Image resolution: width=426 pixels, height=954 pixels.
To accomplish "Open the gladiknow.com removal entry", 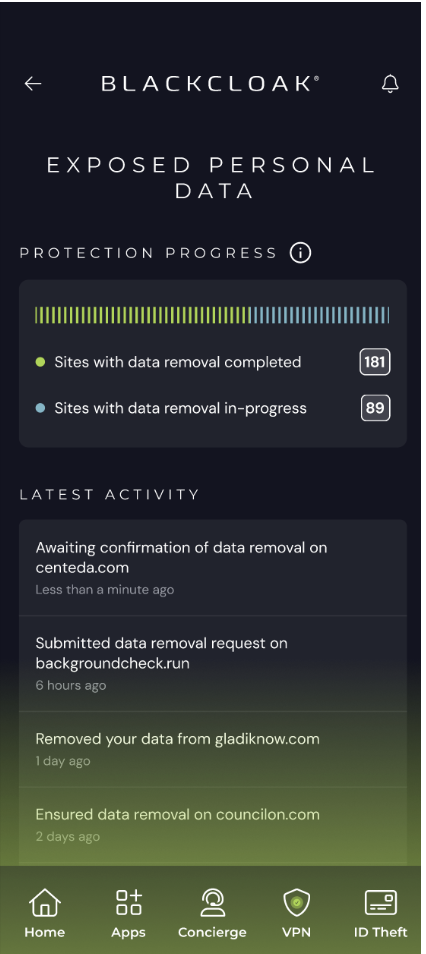I will point(213,750).
